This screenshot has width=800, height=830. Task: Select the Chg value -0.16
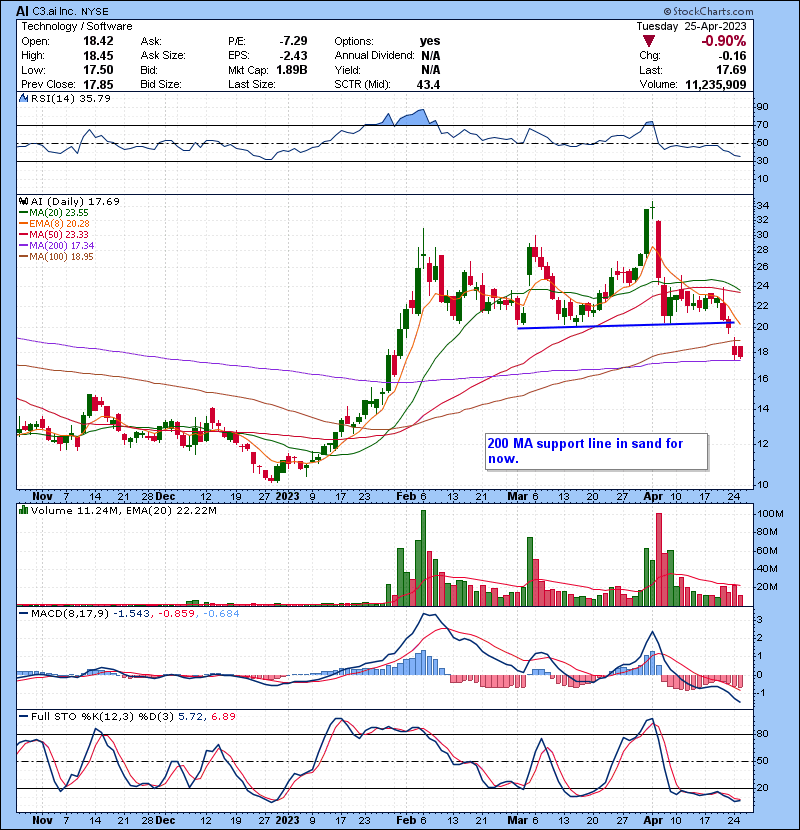click(732, 56)
